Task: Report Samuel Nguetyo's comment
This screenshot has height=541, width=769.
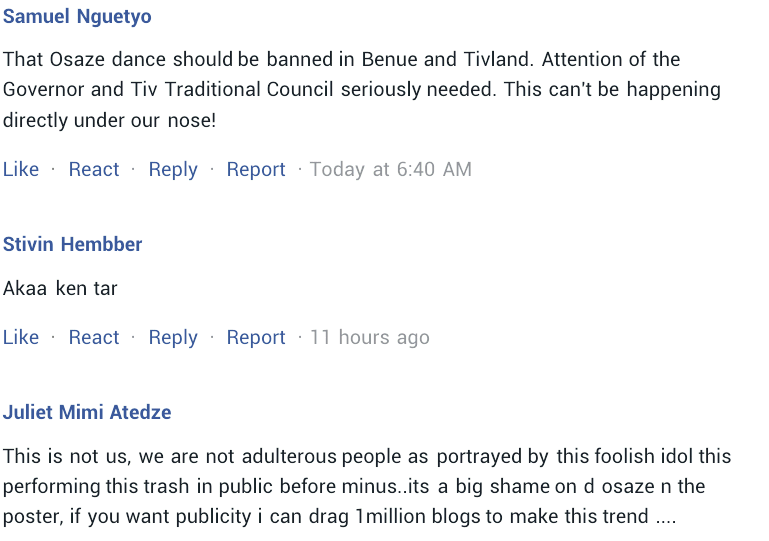Action: pyautogui.click(x=256, y=169)
